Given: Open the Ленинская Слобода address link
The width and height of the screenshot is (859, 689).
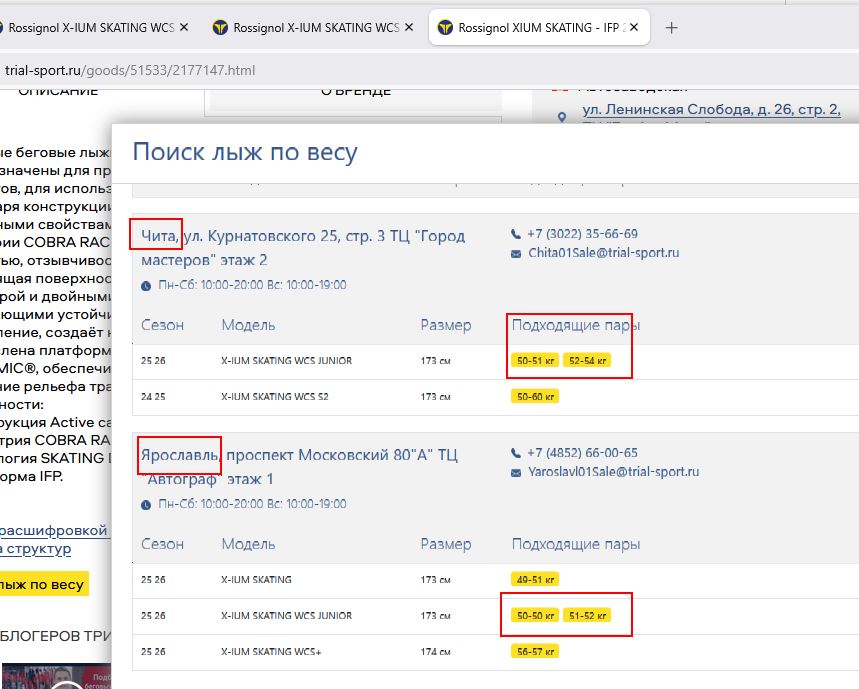Looking at the screenshot, I should (x=711, y=110).
